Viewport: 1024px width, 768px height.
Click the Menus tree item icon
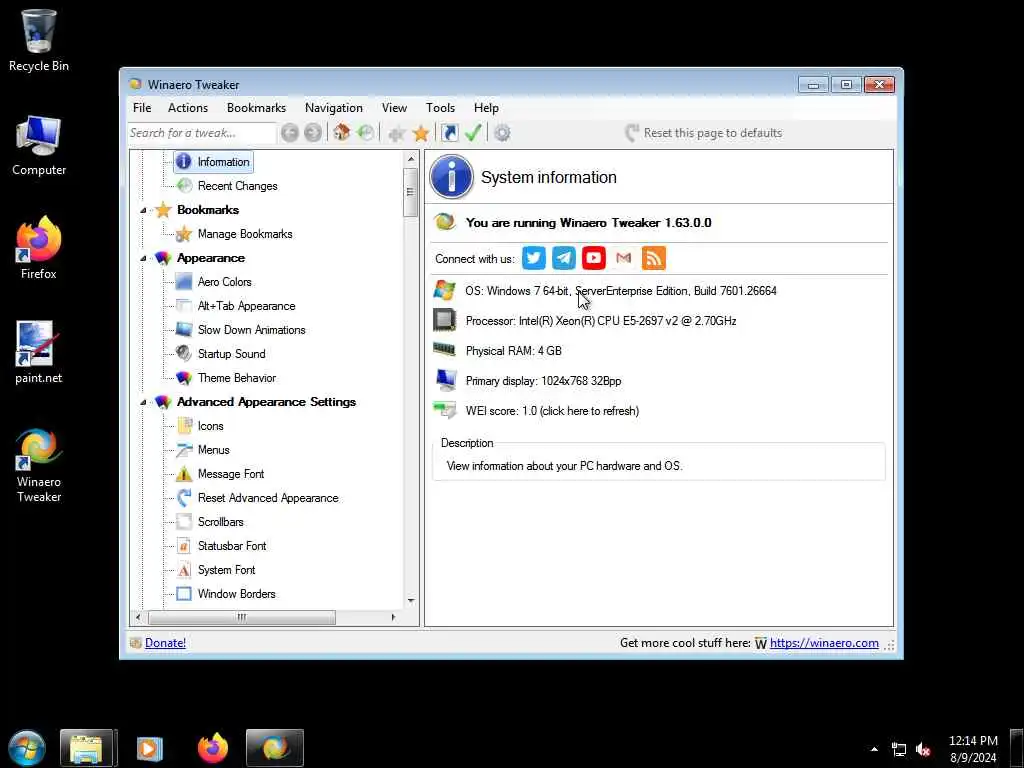184,450
